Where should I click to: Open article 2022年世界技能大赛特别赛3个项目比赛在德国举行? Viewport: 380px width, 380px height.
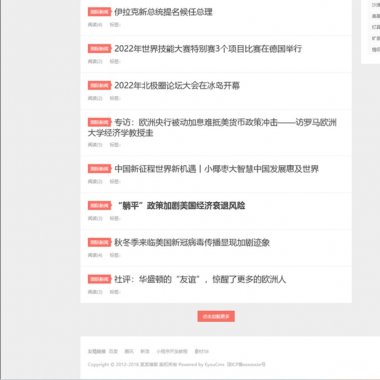(208, 49)
